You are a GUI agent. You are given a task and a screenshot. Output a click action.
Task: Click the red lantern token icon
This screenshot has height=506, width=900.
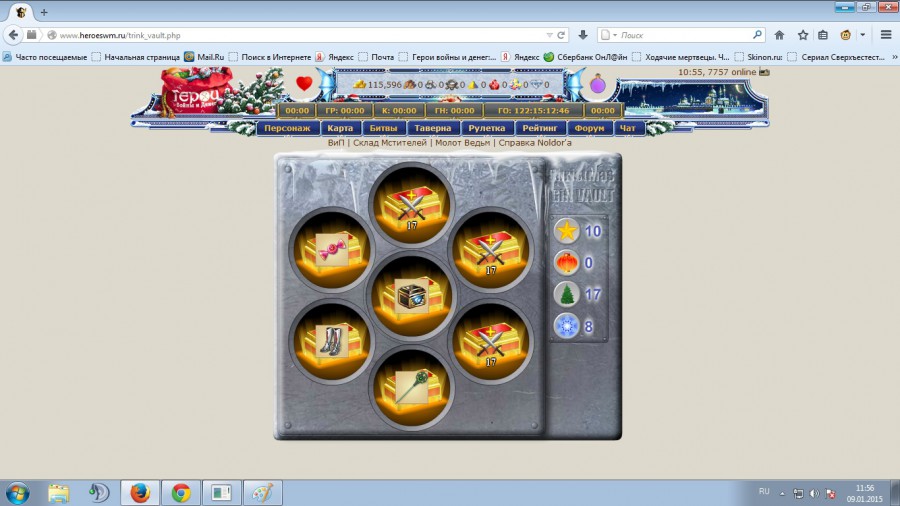coord(566,263)
